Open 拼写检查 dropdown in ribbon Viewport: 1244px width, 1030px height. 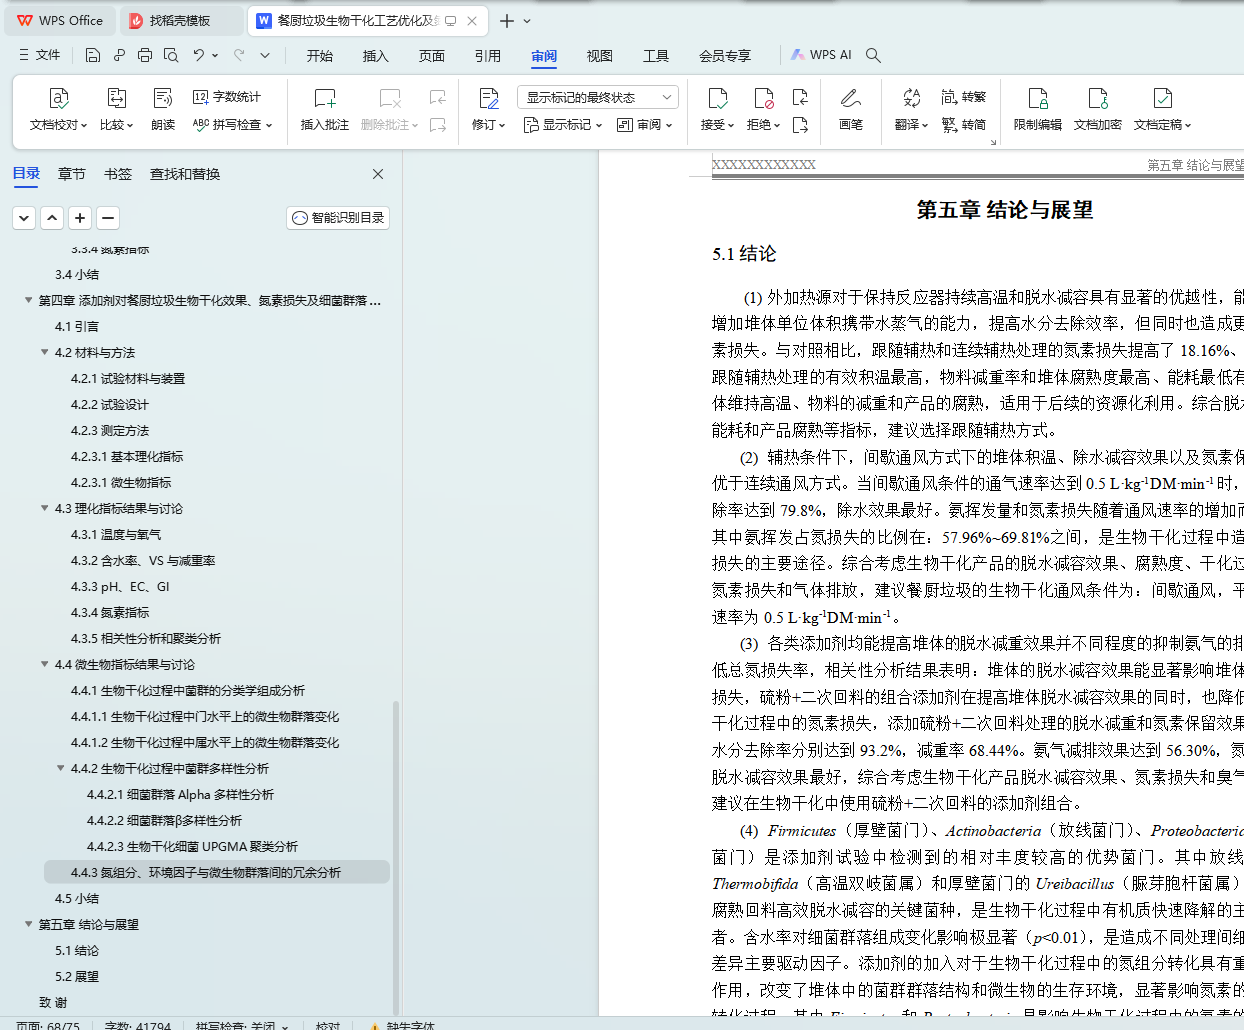click(232, 125)
